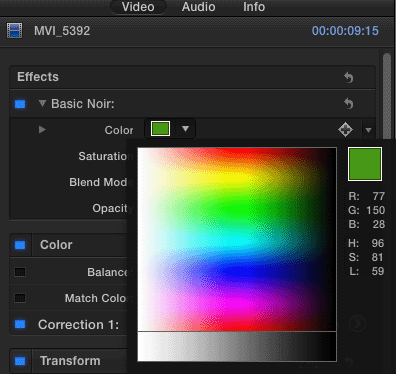
Task: Click the Blend Mode parameter label
Action: pos(101,182)
